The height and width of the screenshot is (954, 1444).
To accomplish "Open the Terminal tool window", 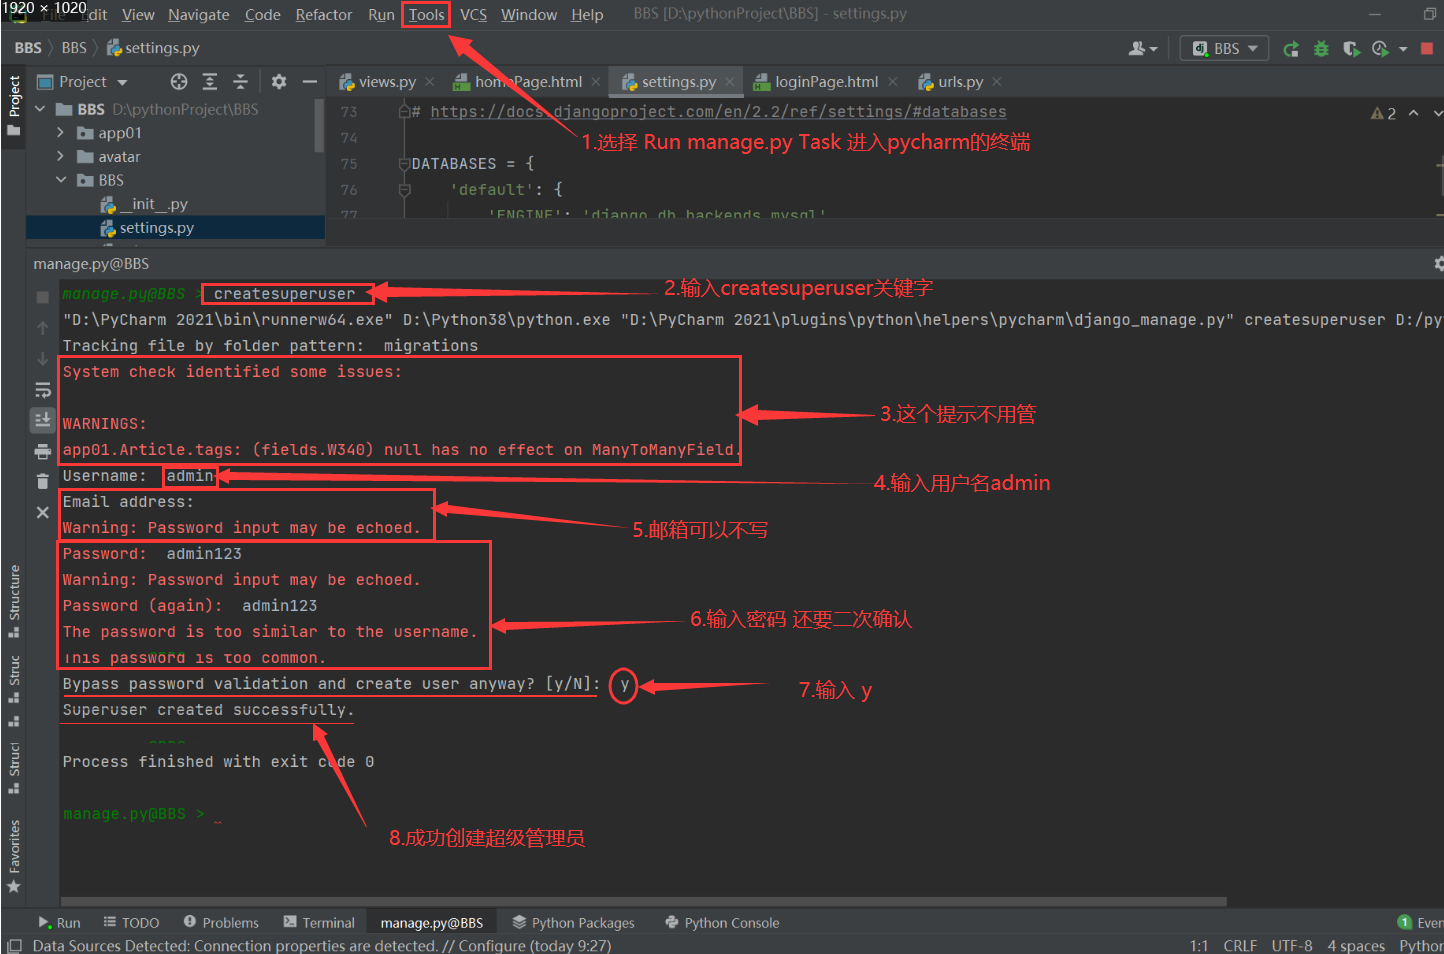I will [x=319, y=923].
